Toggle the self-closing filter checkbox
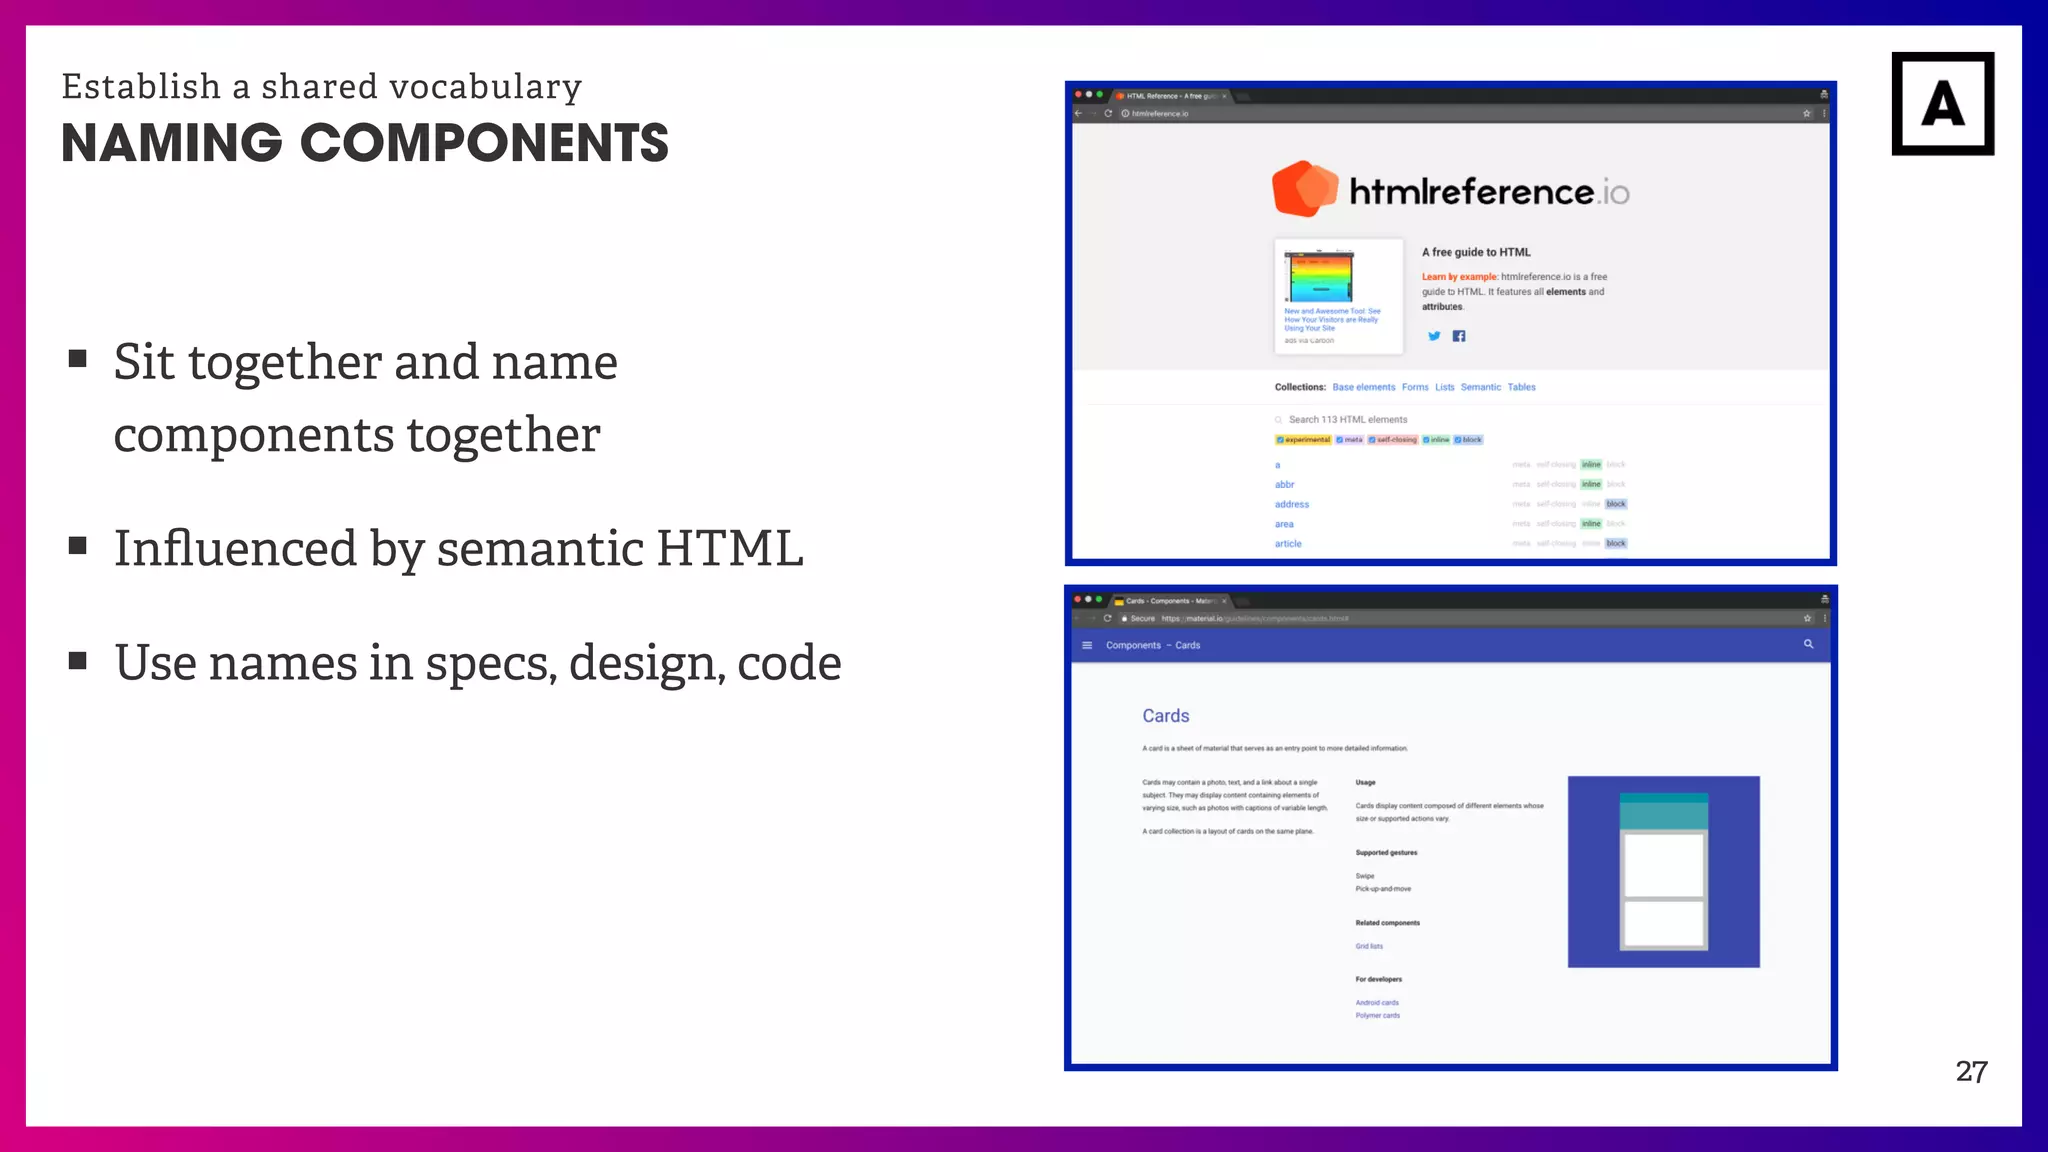The width and height of the screenshot is (2048, 1152). point(1372,440)
